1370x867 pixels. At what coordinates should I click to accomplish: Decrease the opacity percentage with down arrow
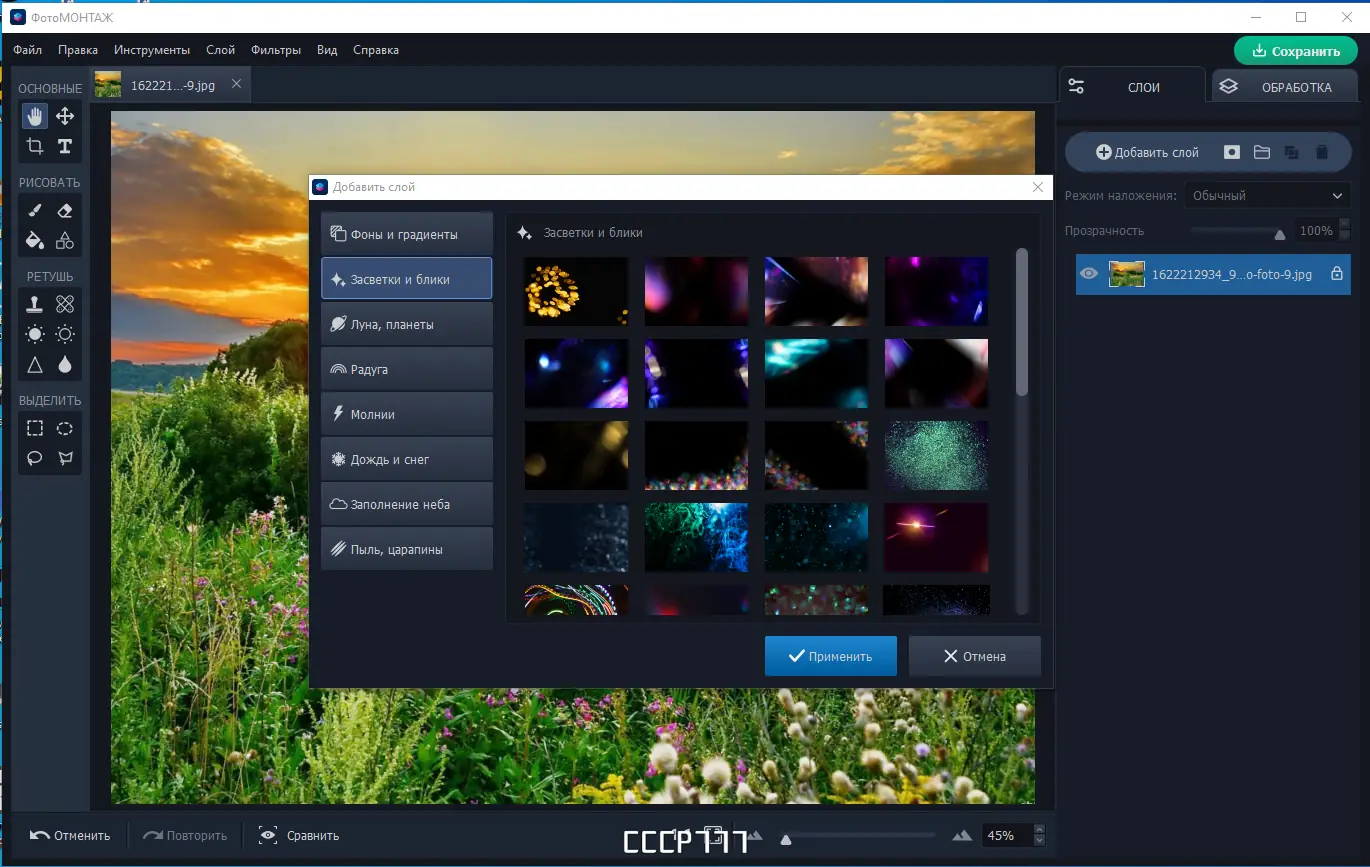click(1344, 236)
